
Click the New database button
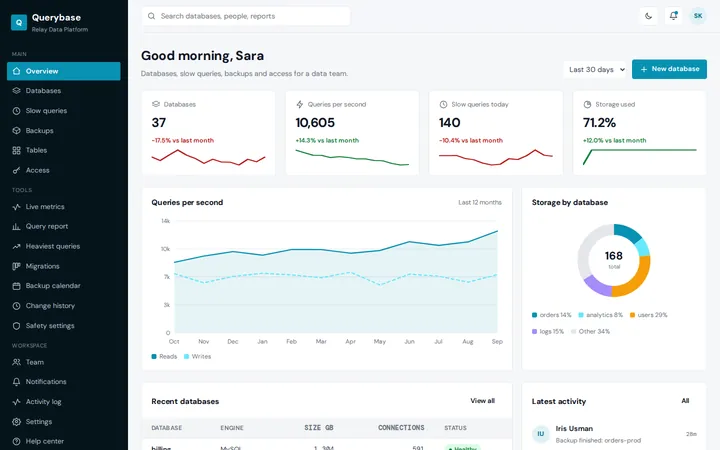click(x=669, y=69)
